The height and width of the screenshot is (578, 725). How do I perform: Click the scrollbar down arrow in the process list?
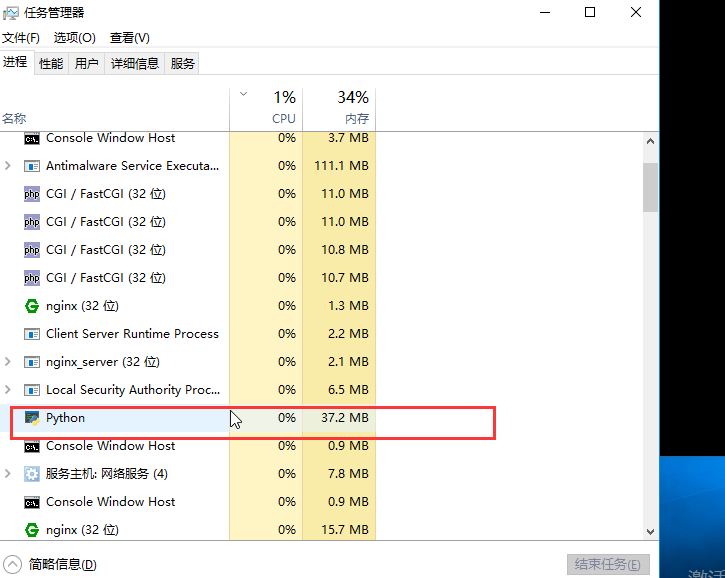650,532
